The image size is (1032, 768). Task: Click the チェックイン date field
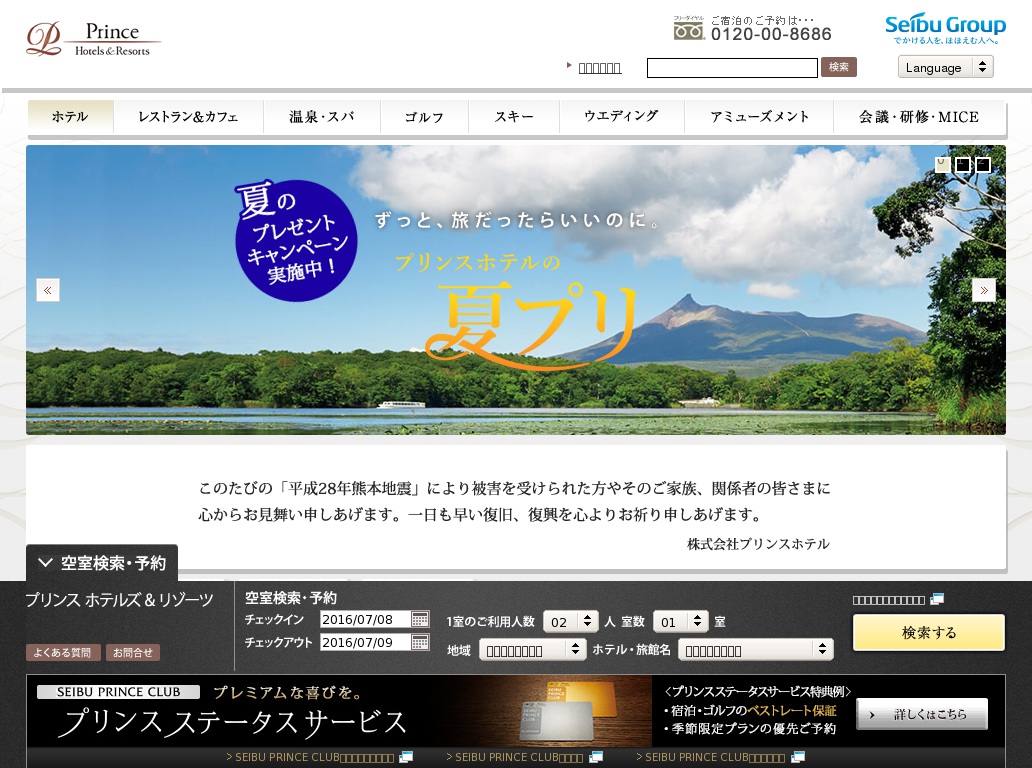(365, 619)
